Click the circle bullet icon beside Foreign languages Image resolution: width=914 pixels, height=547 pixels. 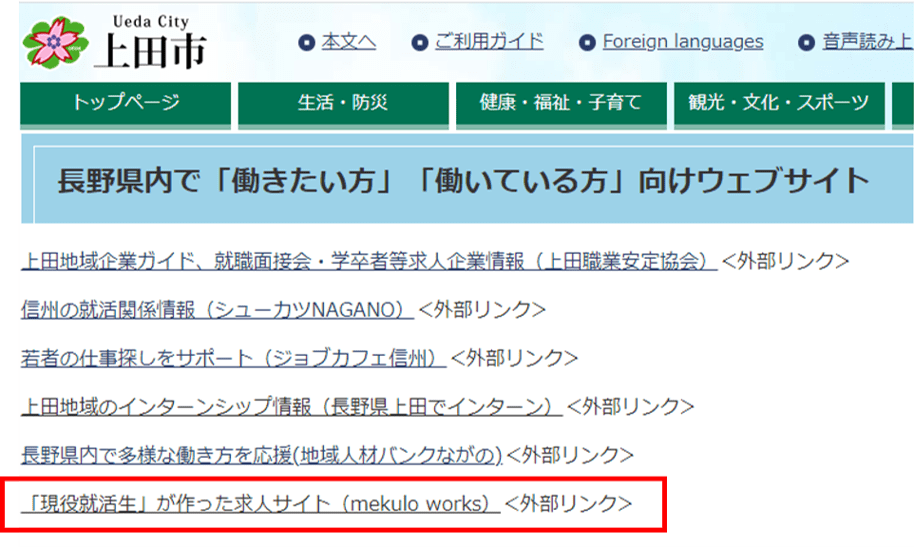click(588, 42)
